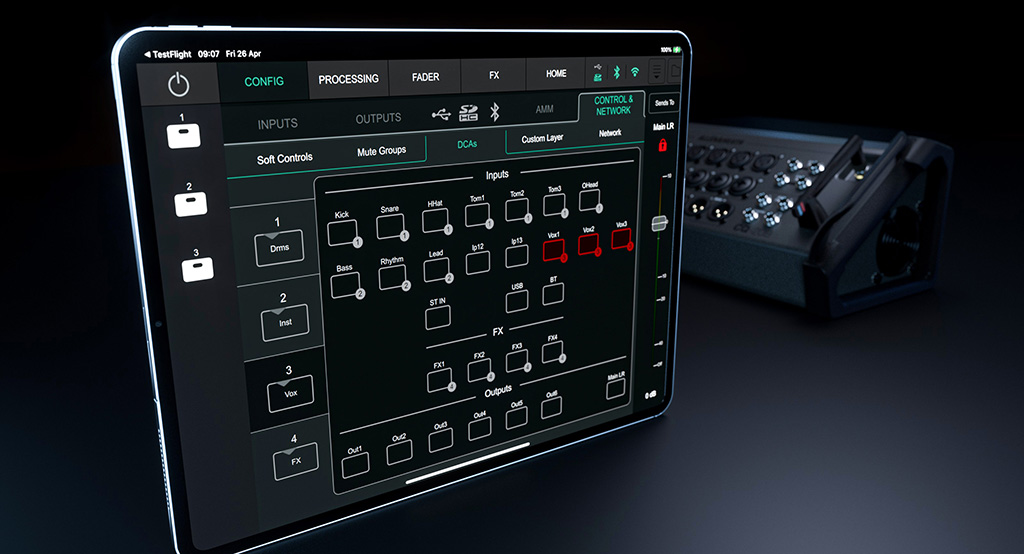The height and width of the screenshot is (554, 1024).
Task: Tap the battery indicator in status bar
Action: coord(678,50)
